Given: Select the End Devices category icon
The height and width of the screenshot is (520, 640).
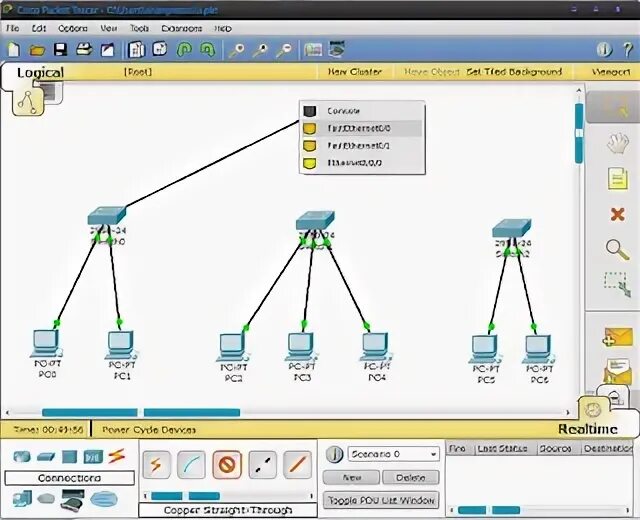Looking at the screenshot, I should click(x=22, y=499).
